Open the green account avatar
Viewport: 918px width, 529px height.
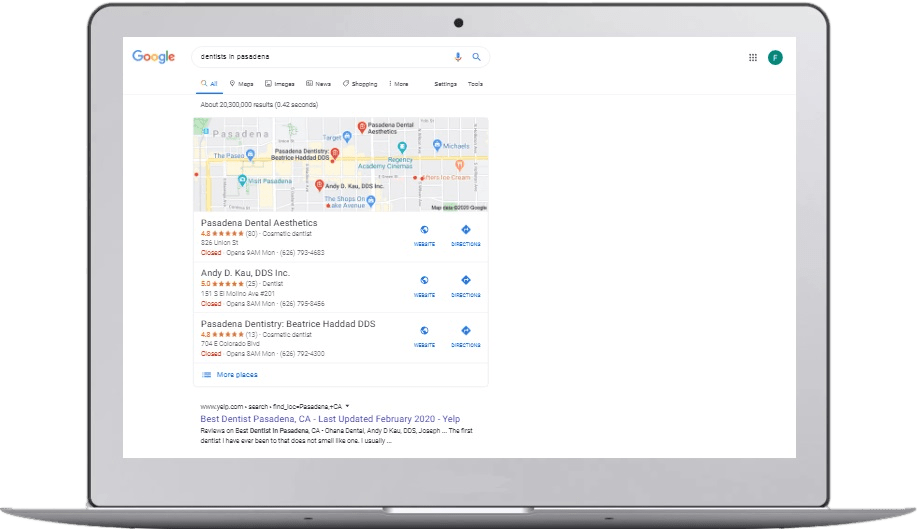pyautogui.click(x=775, y=57)
